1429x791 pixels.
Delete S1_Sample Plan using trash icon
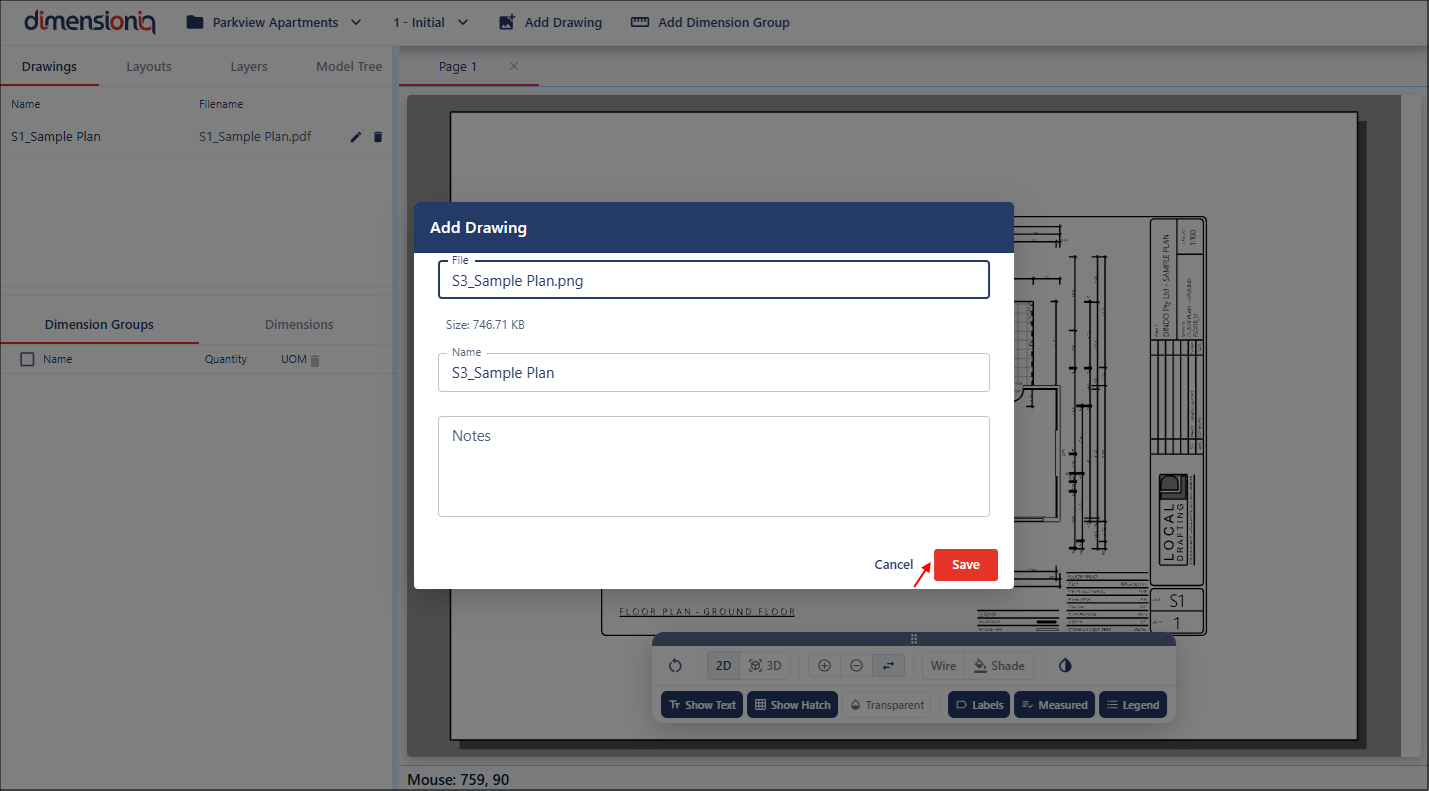378,137
